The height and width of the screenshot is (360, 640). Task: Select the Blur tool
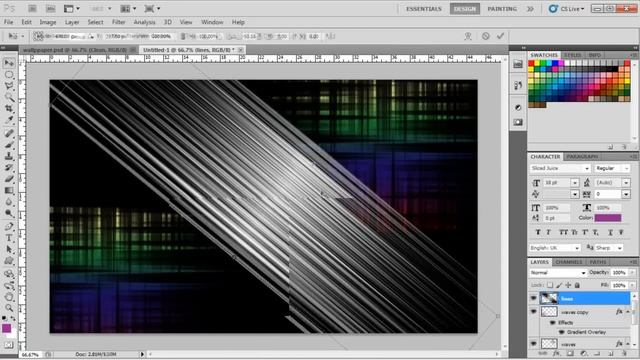(x=9, y=202)
